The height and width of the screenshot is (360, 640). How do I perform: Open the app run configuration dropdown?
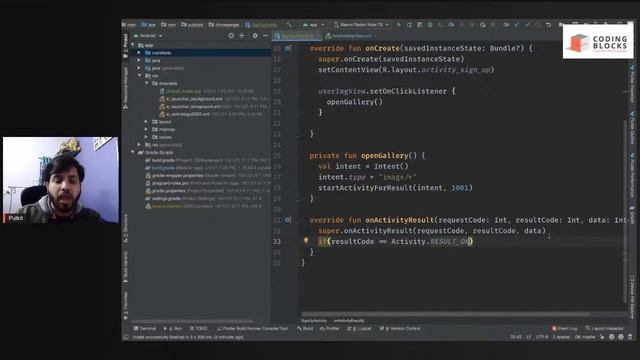(313, 25)
